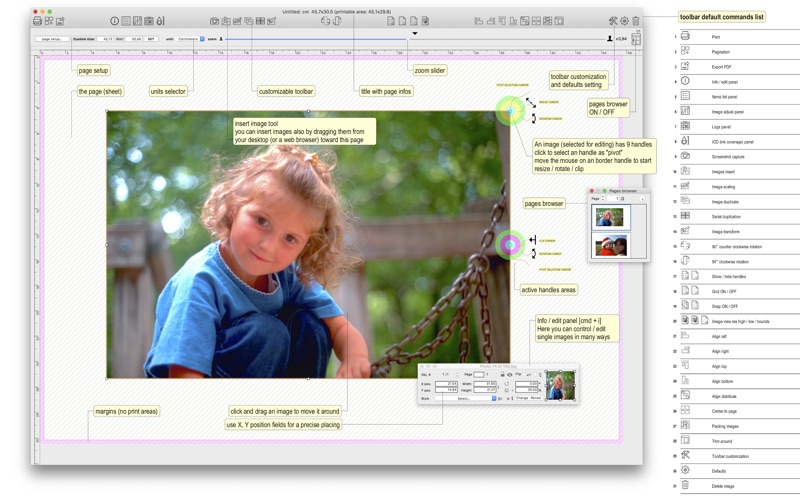This screenshot has width=800, height=500.
Task: Open Logs panel from the toolbar
Action: click(148, 21)
